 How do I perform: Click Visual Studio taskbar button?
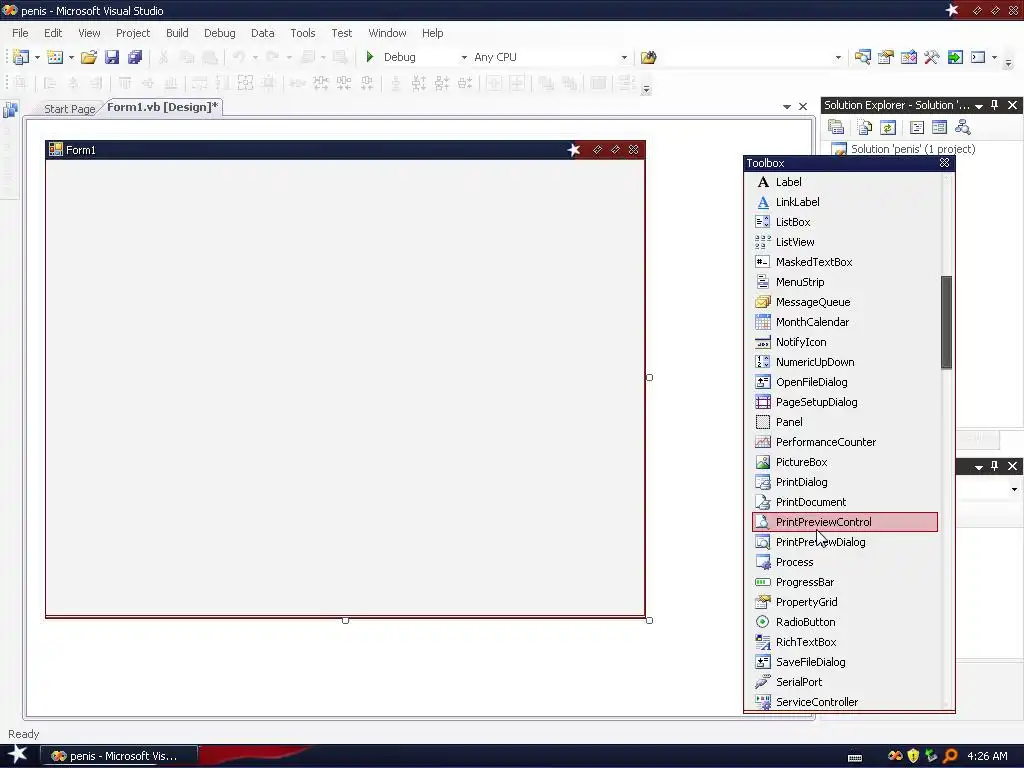click(119, 756)
